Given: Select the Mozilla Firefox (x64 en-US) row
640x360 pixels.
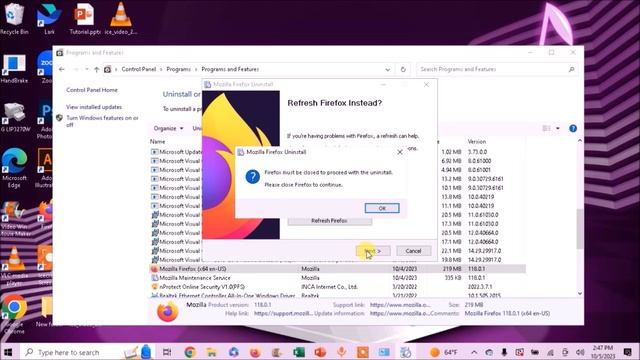Looking at the screenshot, I should coord(338,269).
